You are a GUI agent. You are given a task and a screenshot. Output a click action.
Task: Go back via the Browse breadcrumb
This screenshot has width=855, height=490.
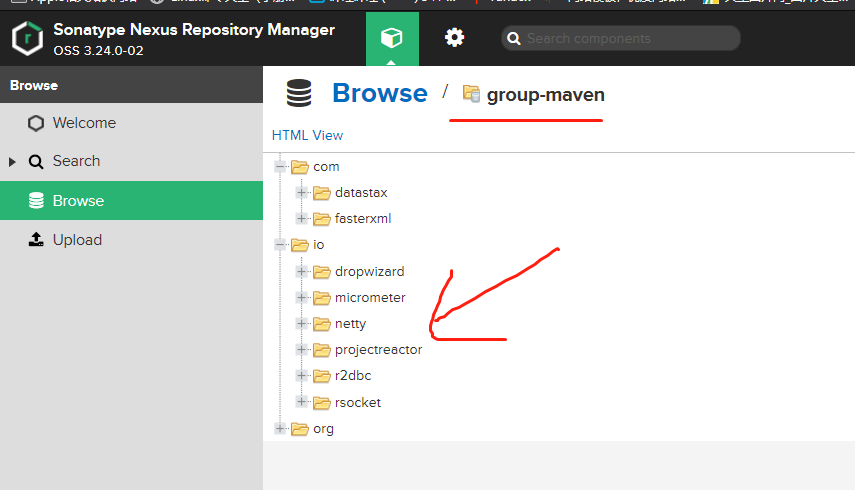point(380,93)
